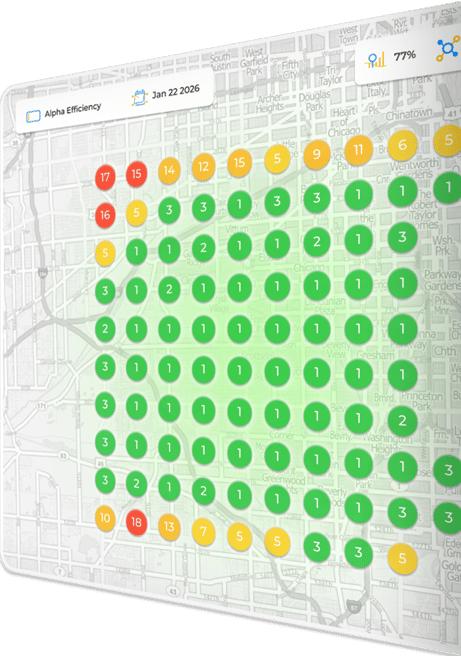
Task: Click the orange rank 9 marker
Action: pyautogui.click(x=317, y=154)
